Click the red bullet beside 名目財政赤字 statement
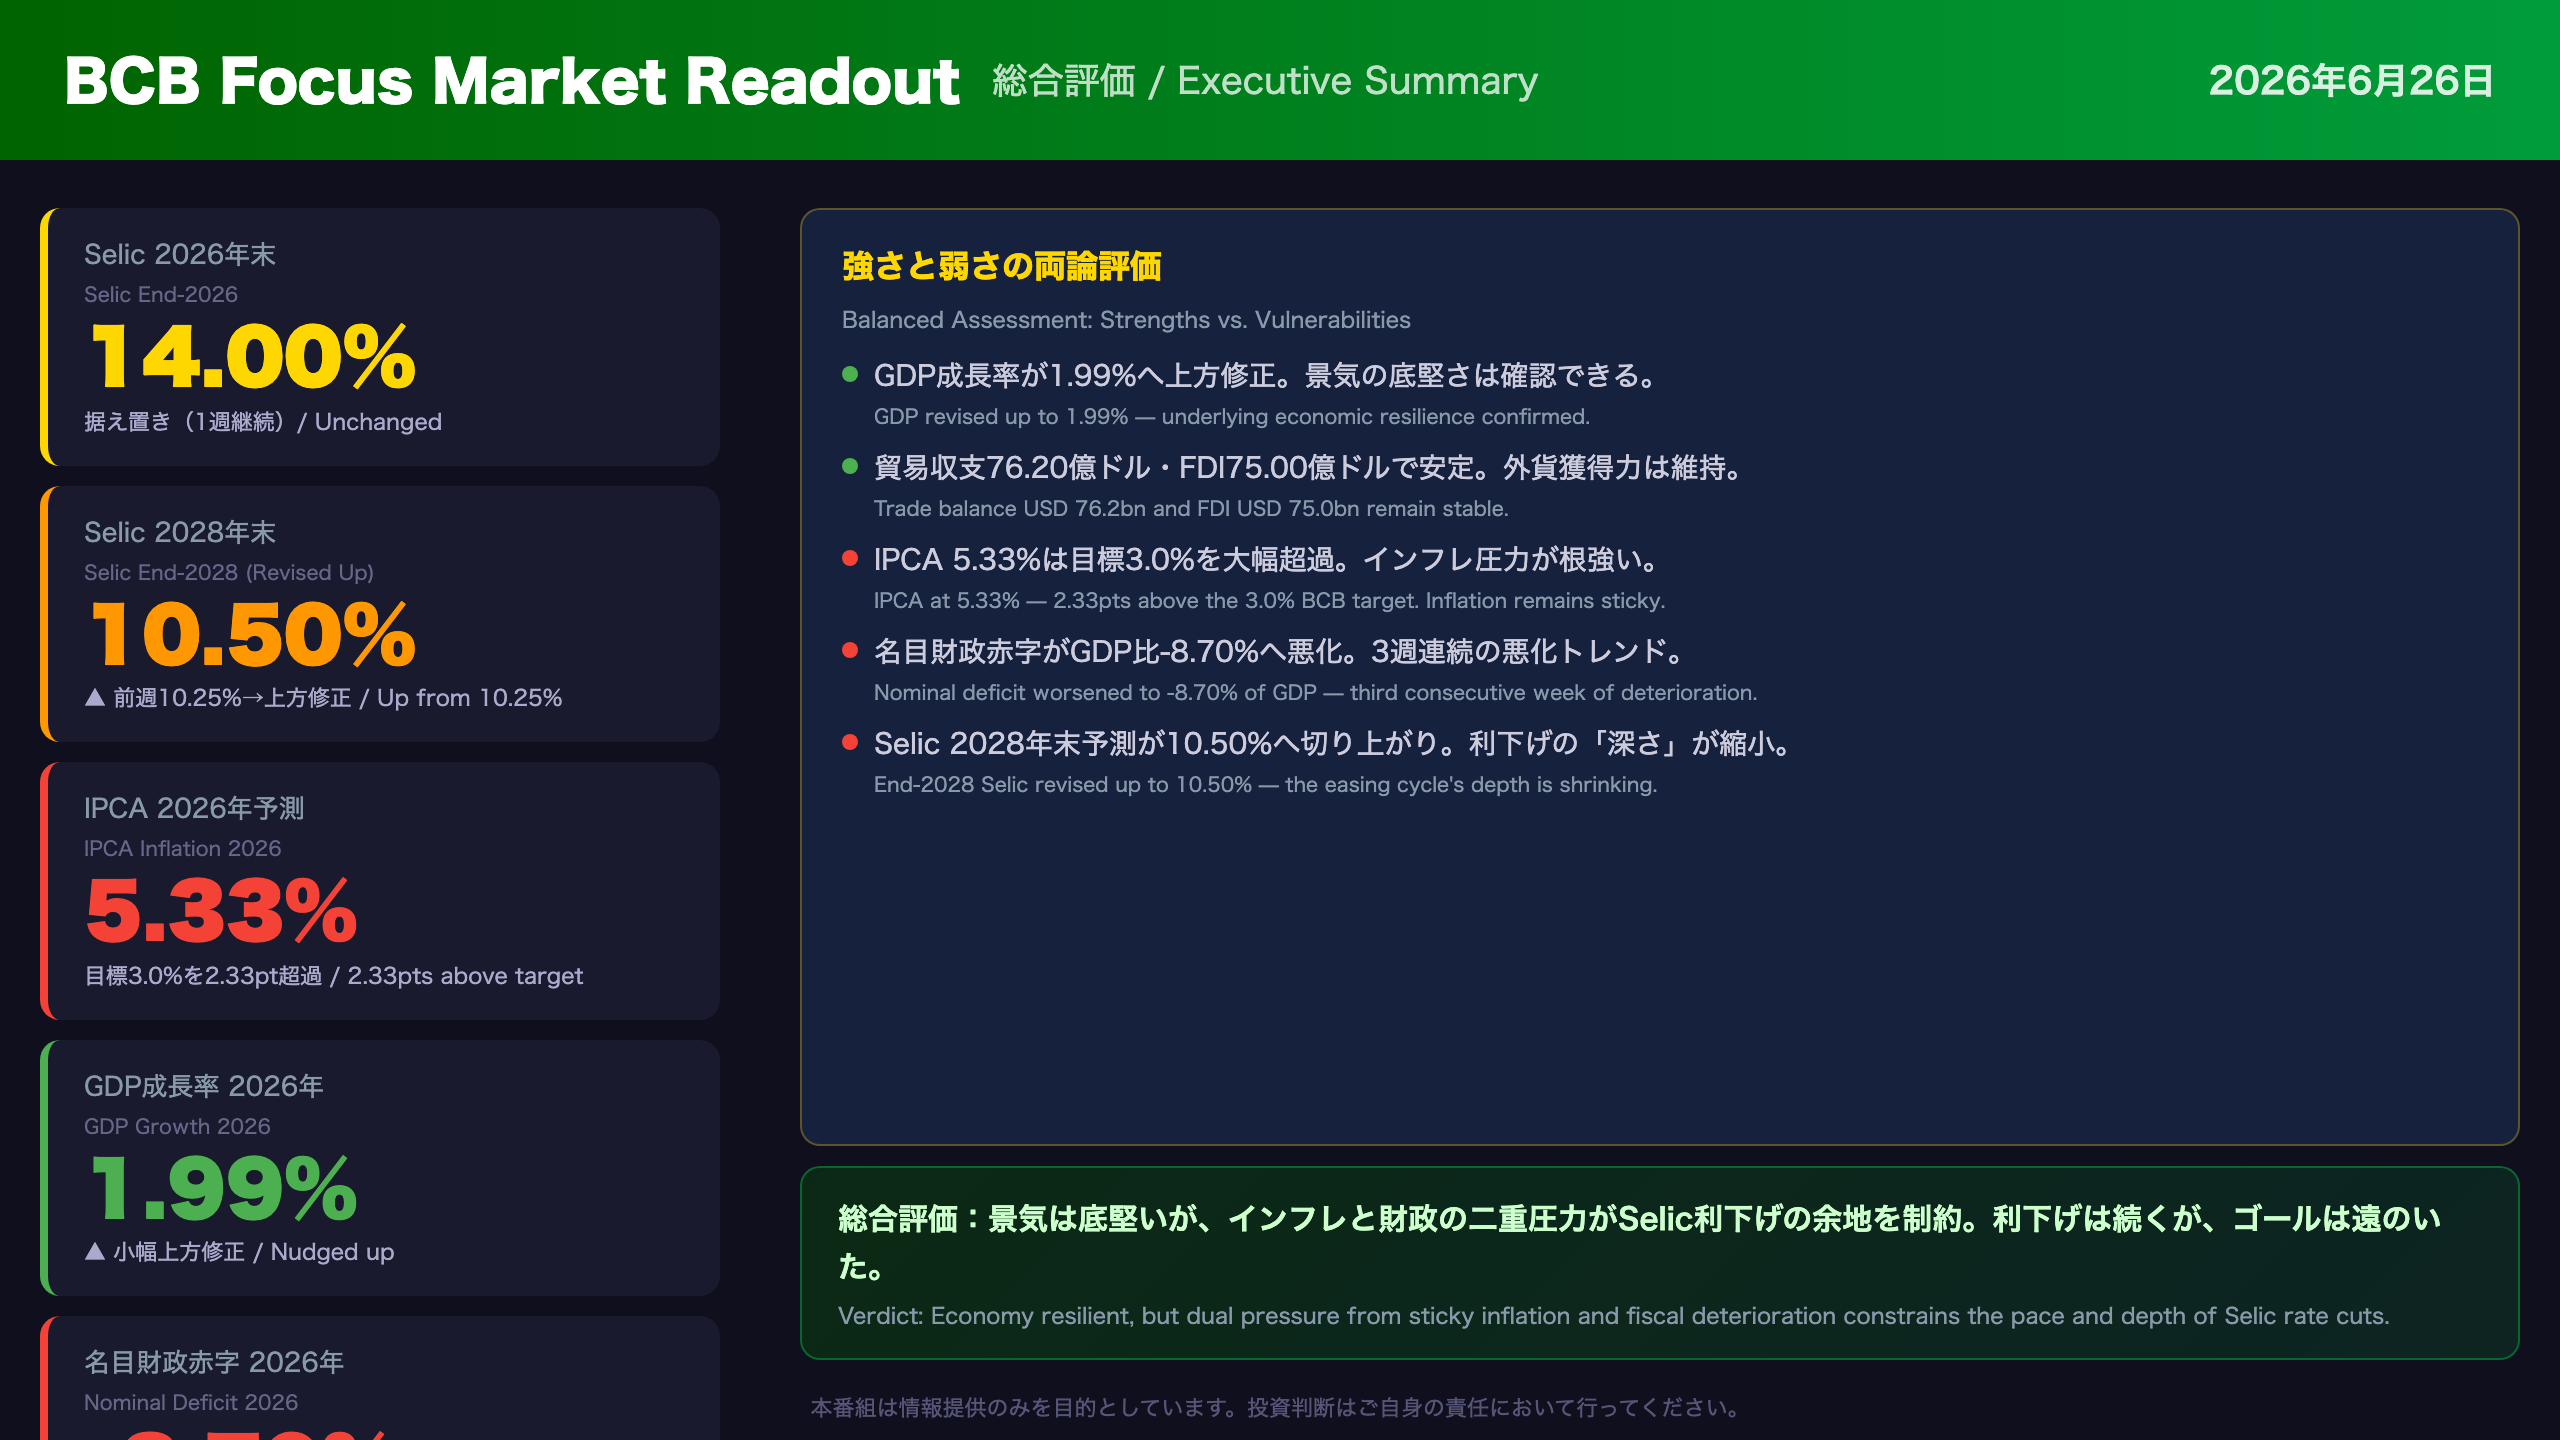 (x=850, y=650)
